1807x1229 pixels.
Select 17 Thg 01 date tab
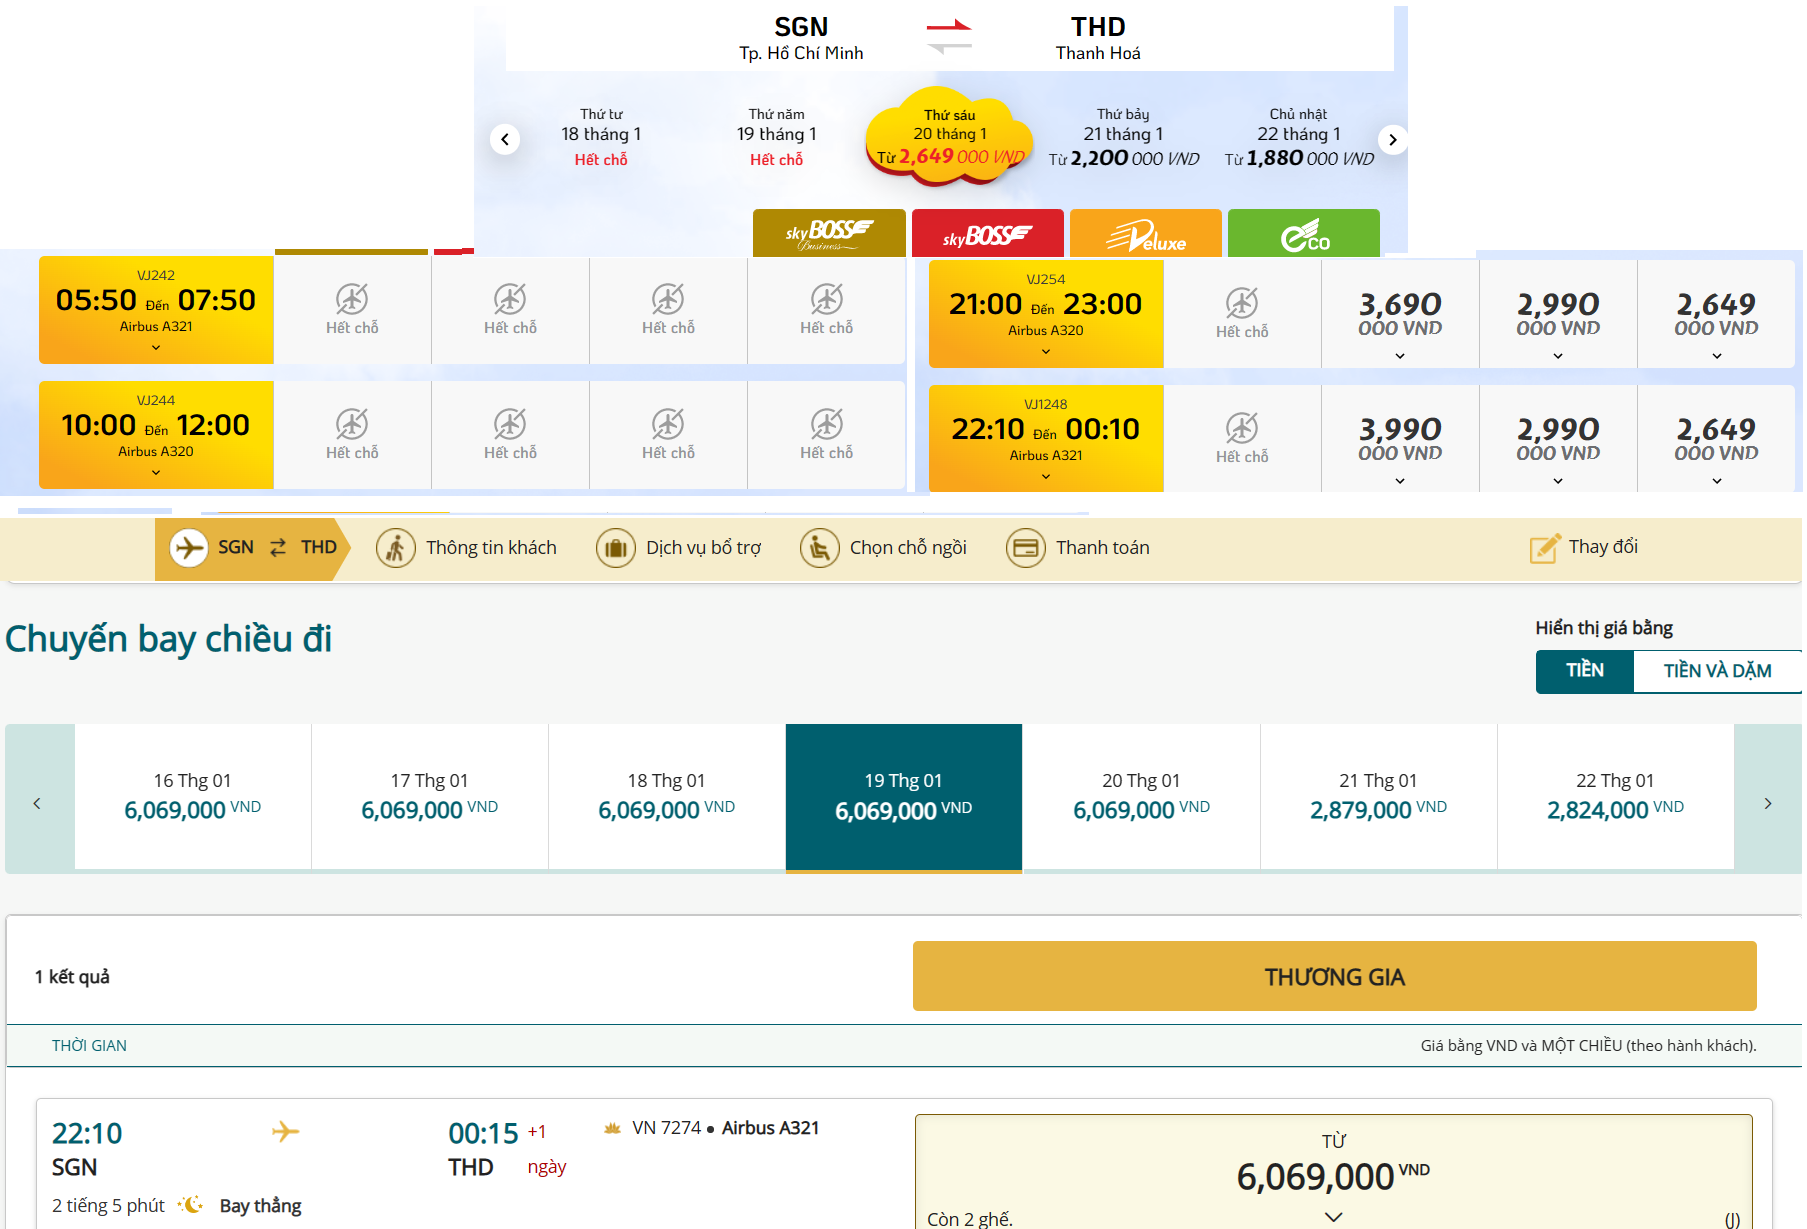(x=430, y=797)
